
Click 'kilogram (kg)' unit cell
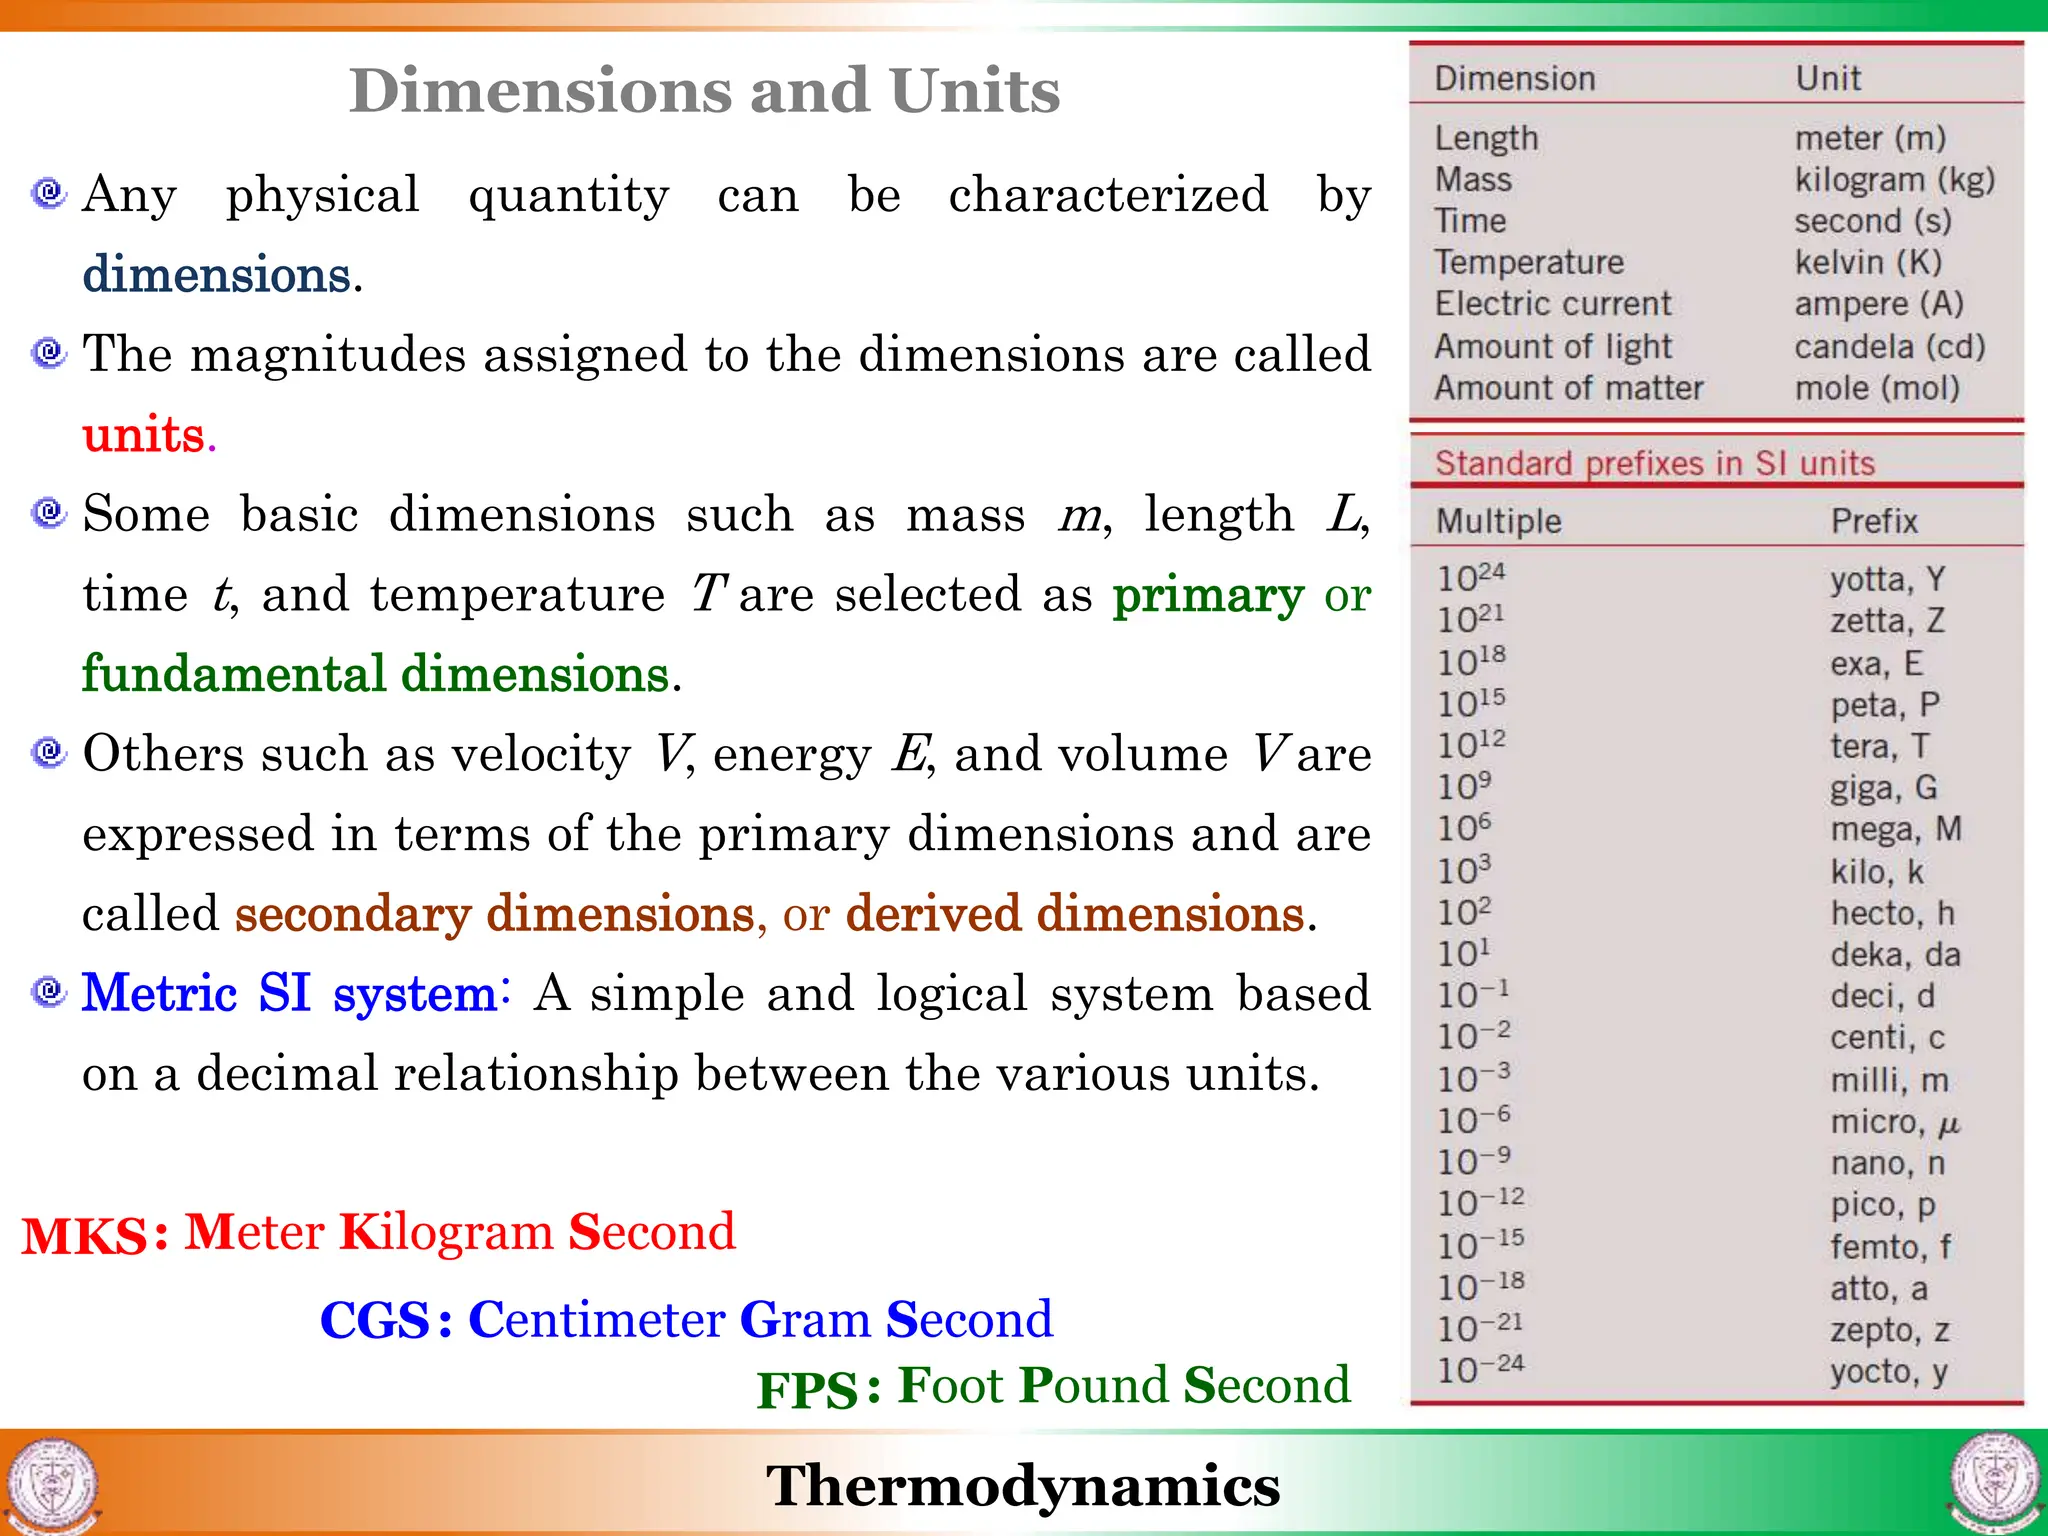[x=1894, y=180]
